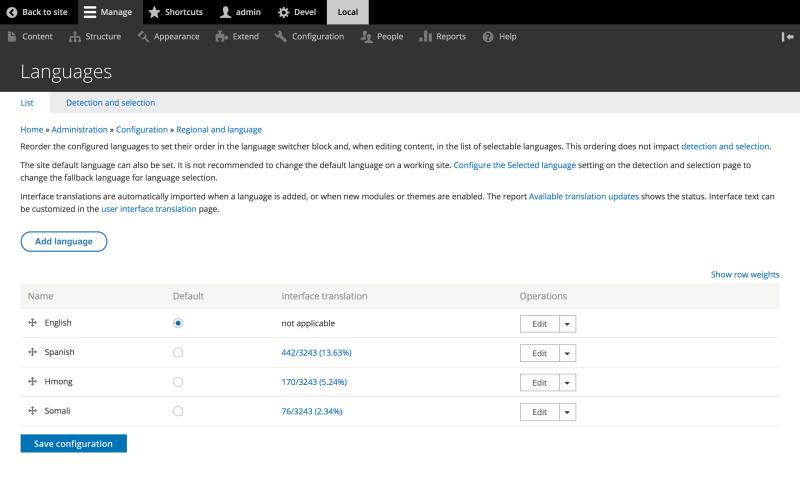Open Available translation updates link
Viewport: 800px width, 500px height.
coord(584,196)
